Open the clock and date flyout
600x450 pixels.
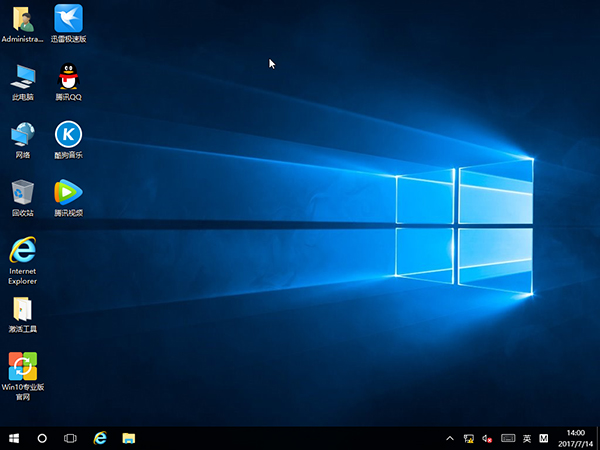575,438
